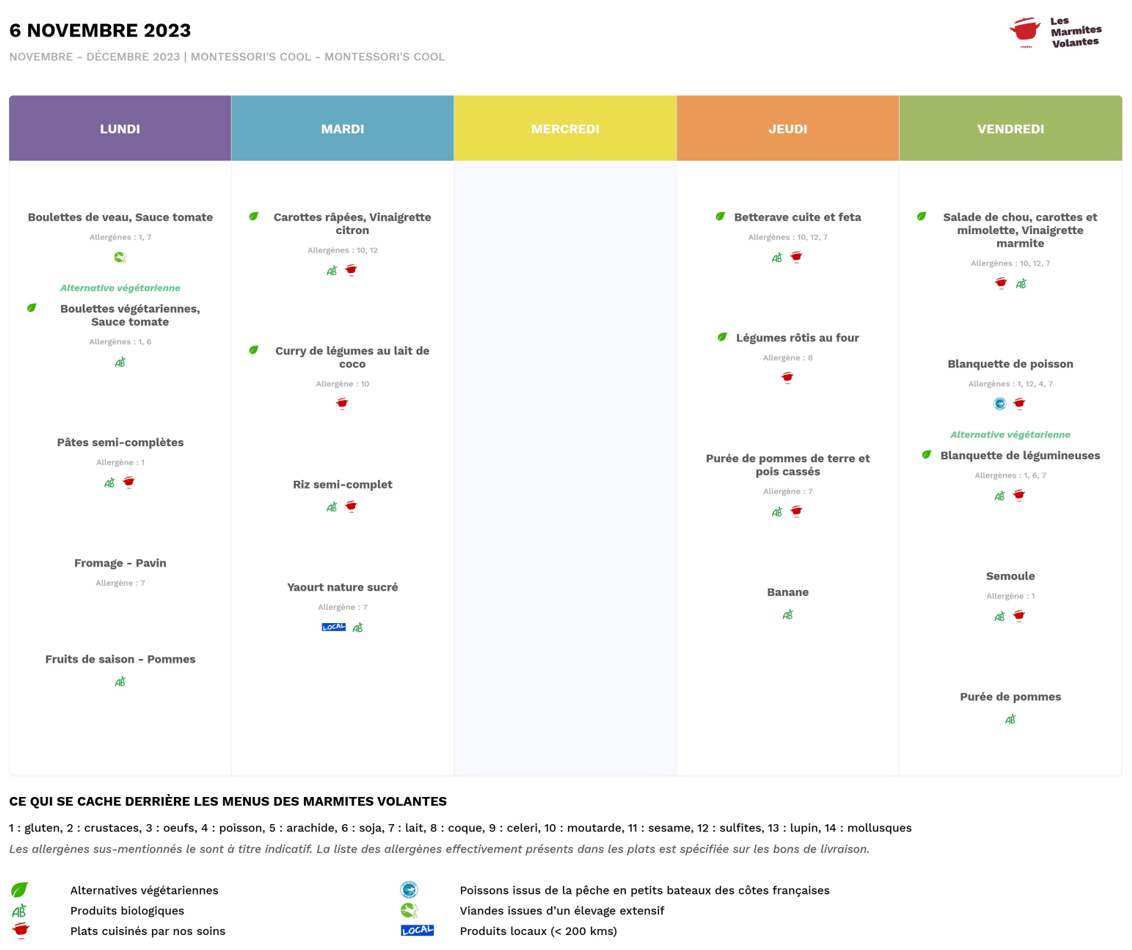This screenshot has width=1132, height=950.
Task: Click the Les Marmites Volantes logo
Action: tap(1055, 32)
